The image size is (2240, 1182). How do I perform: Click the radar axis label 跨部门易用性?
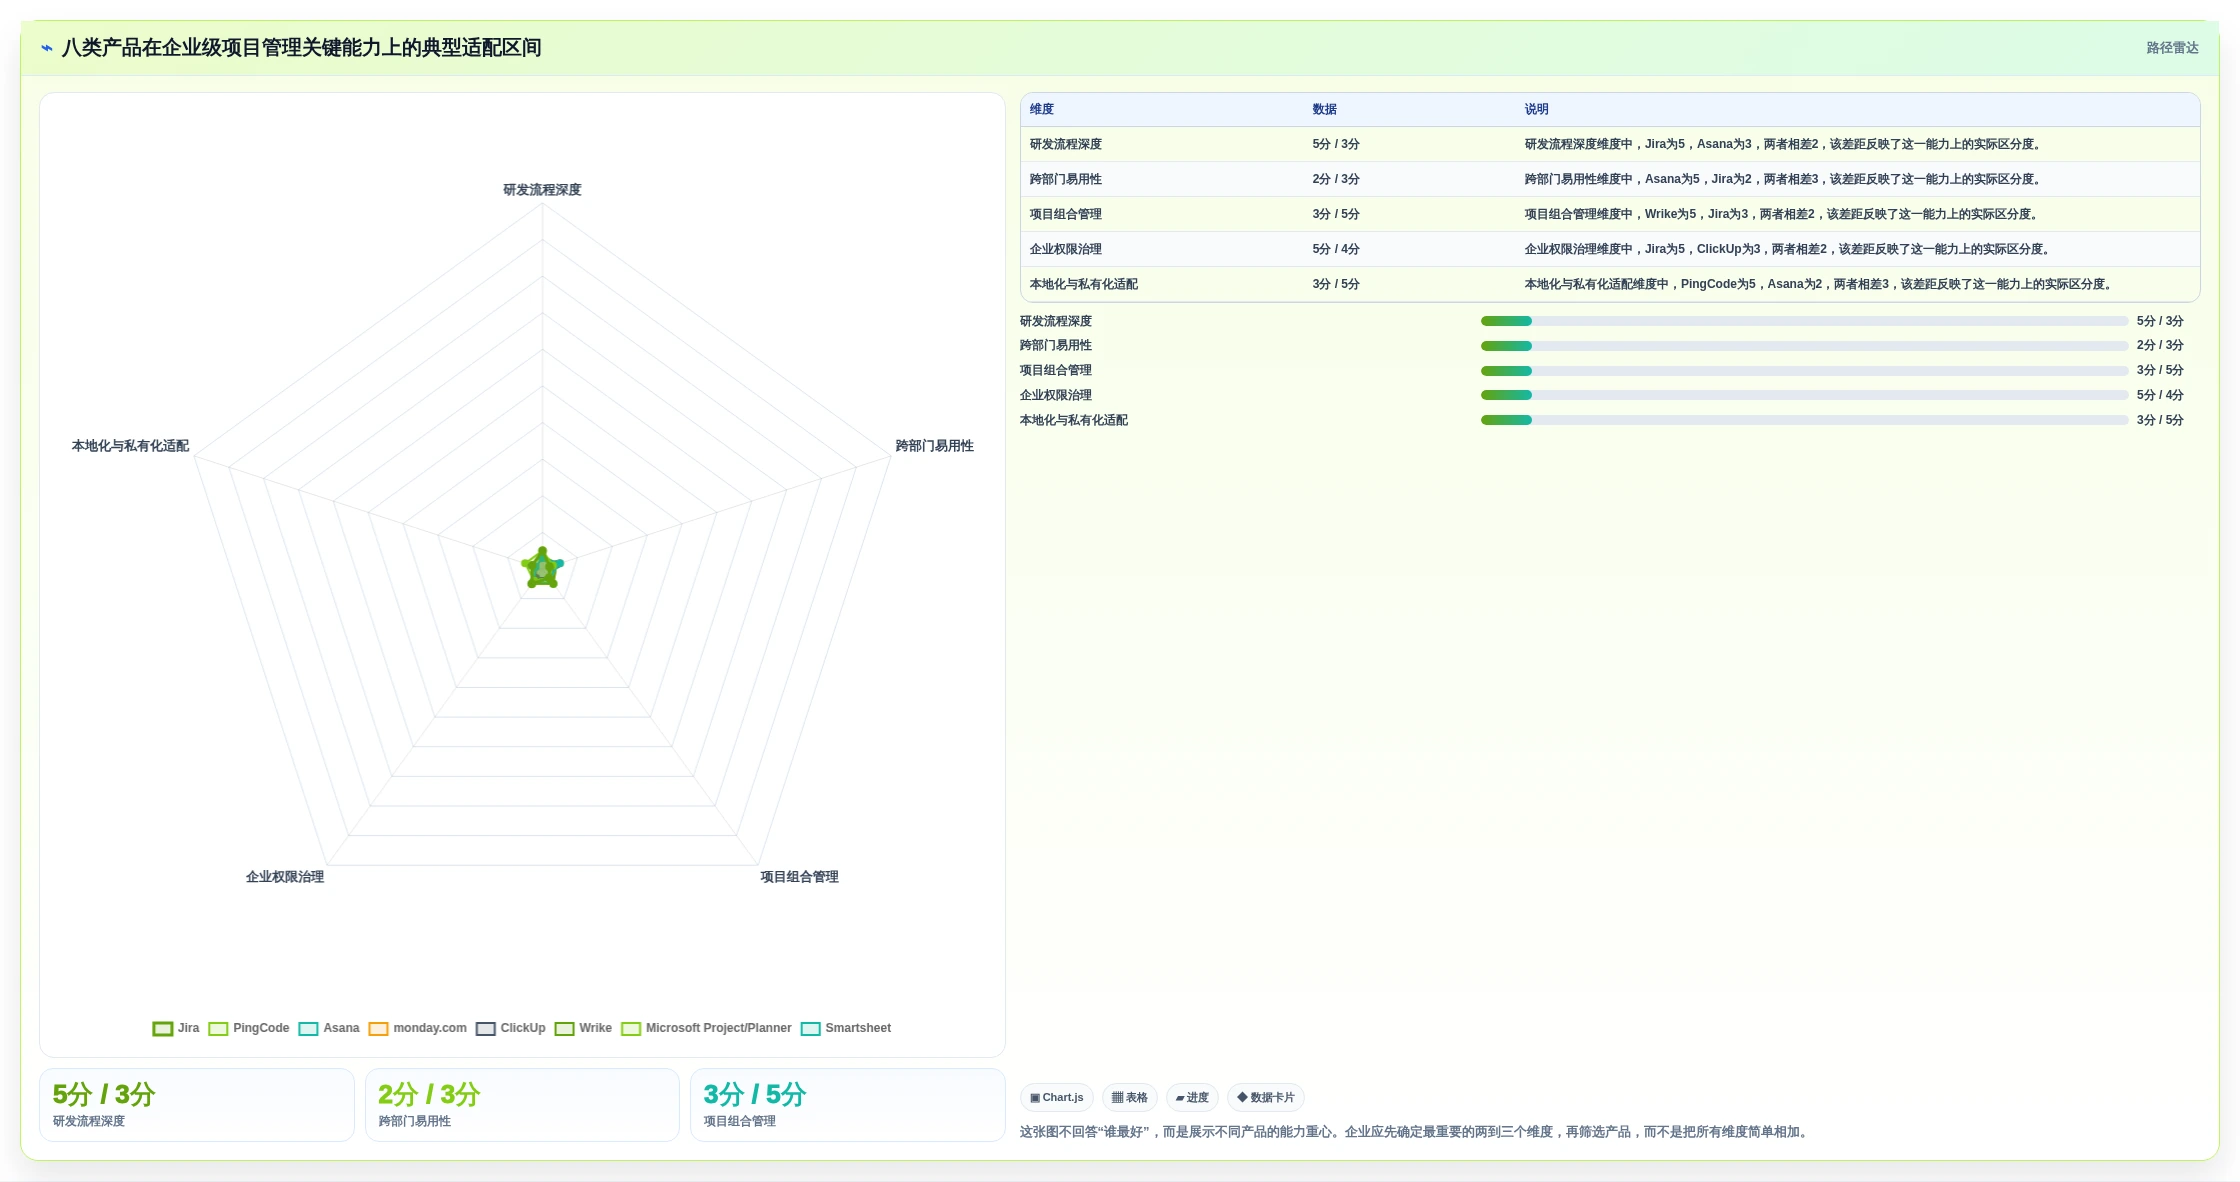934,446
